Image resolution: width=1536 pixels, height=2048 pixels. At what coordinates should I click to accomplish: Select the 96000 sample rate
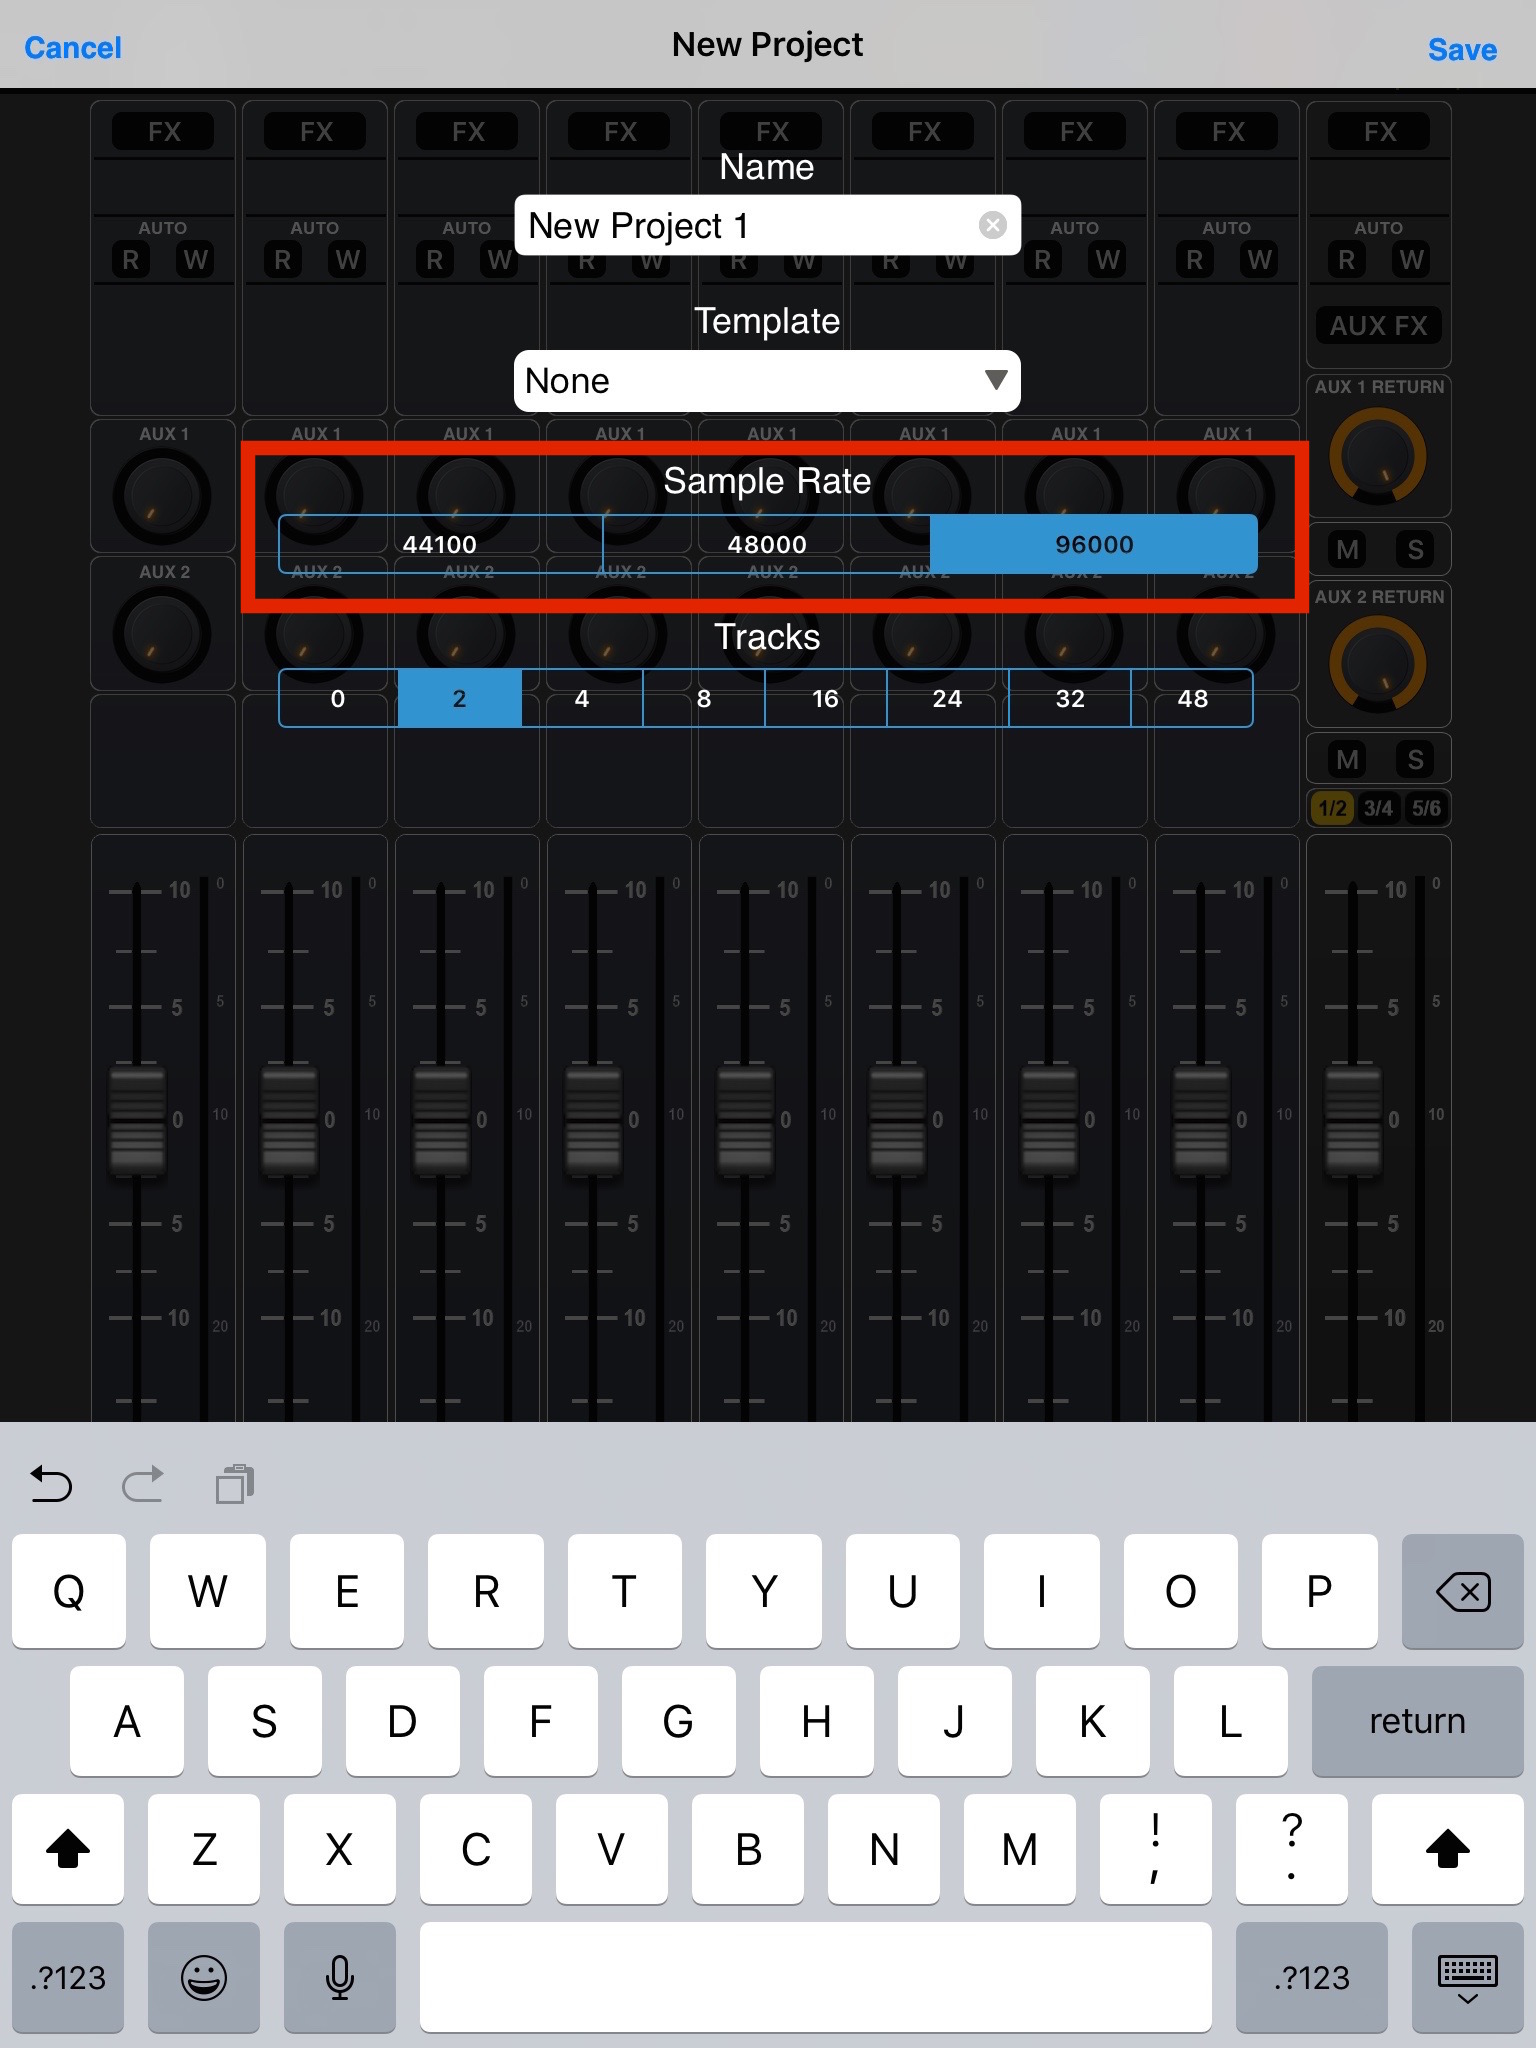[1094, 544]
